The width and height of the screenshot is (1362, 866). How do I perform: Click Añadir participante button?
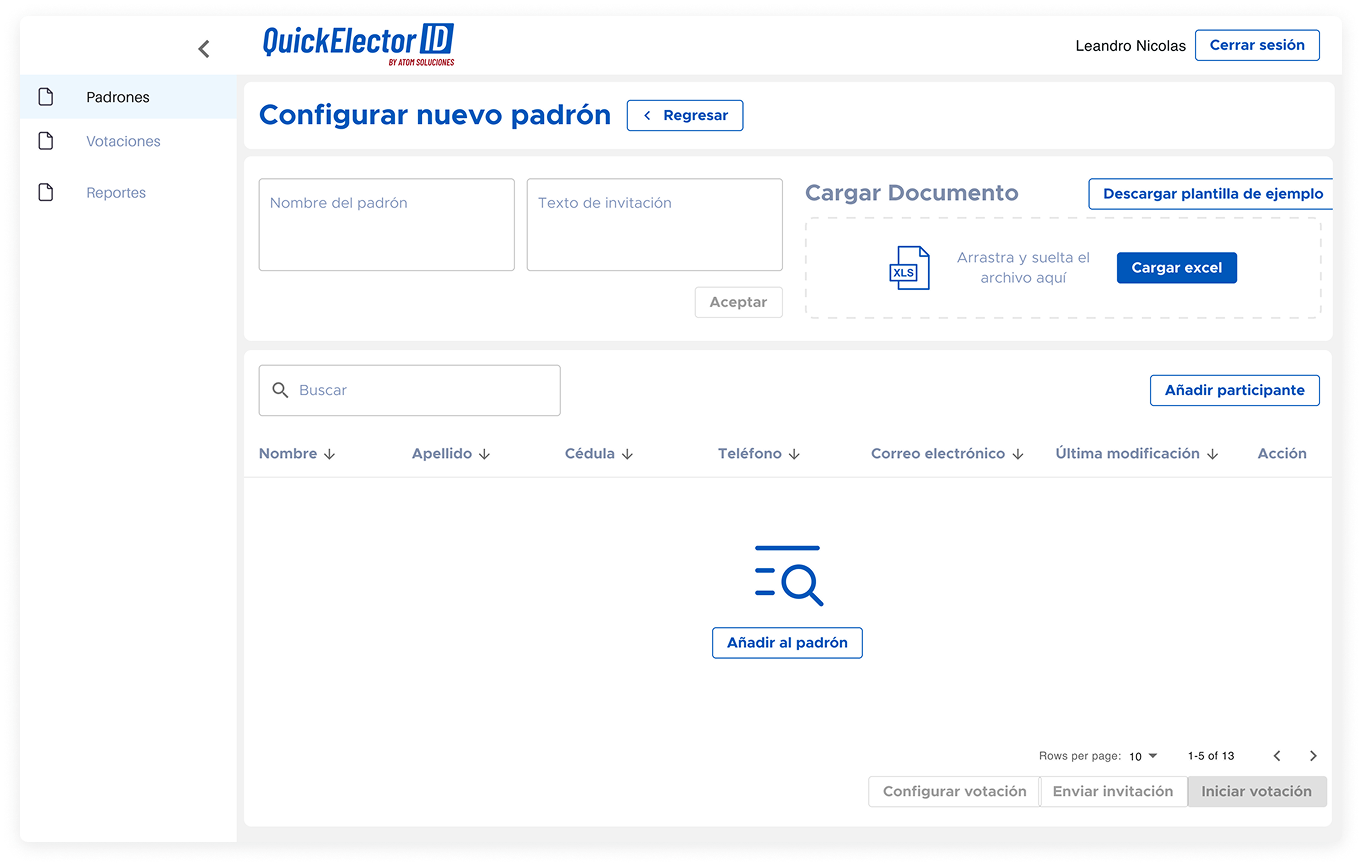1235,390
